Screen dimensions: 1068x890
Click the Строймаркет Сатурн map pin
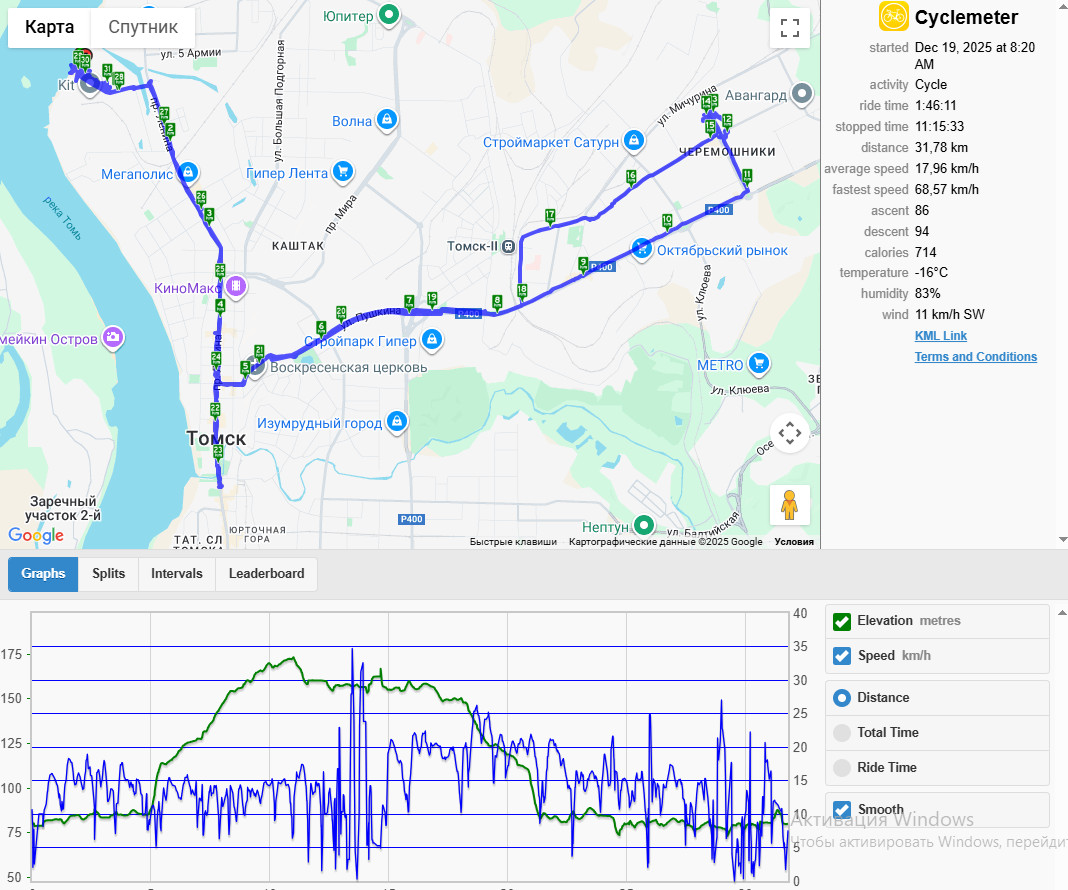click(x=634, y=141)
